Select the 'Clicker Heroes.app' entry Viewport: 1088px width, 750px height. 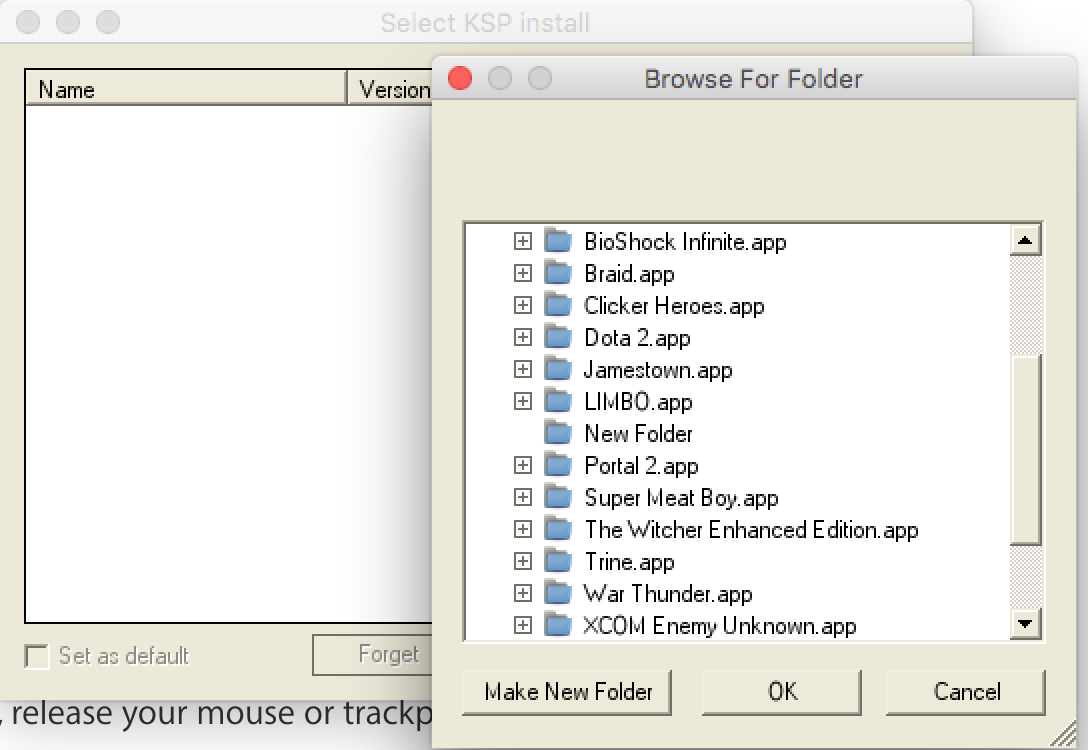(x=674, y=305)
